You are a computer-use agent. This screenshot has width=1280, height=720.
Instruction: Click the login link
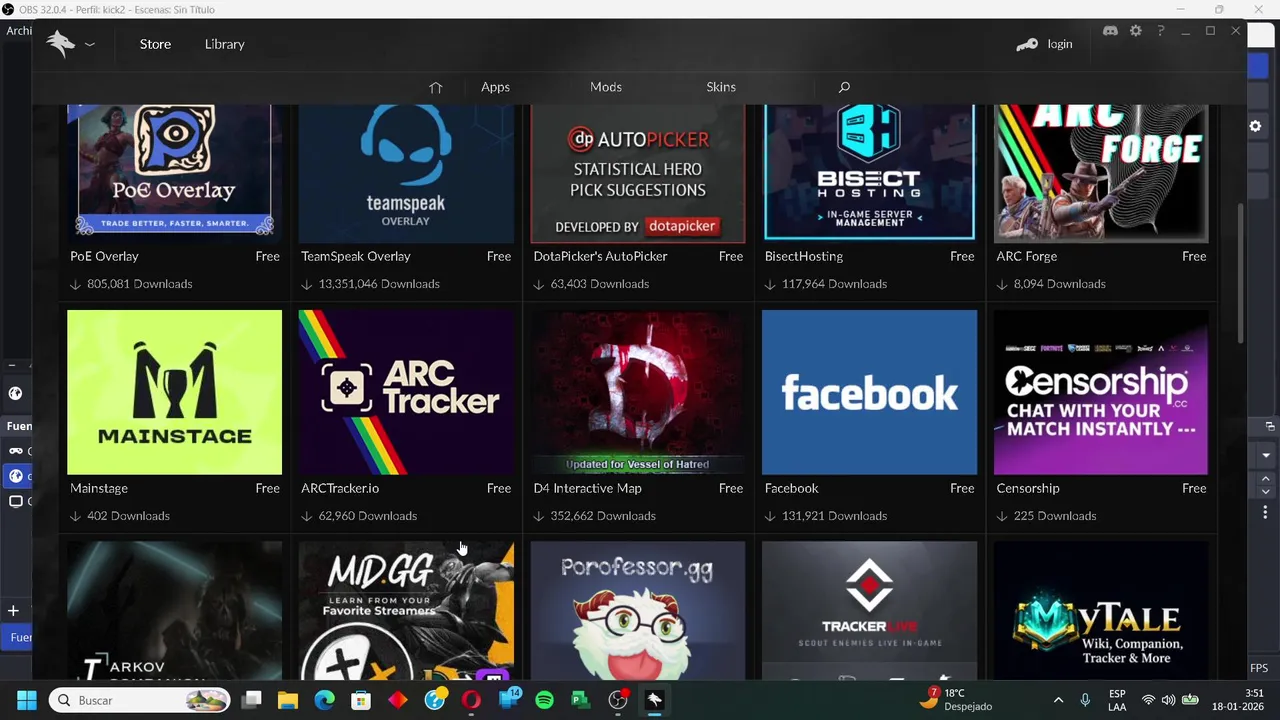[x=1060, y=44]
